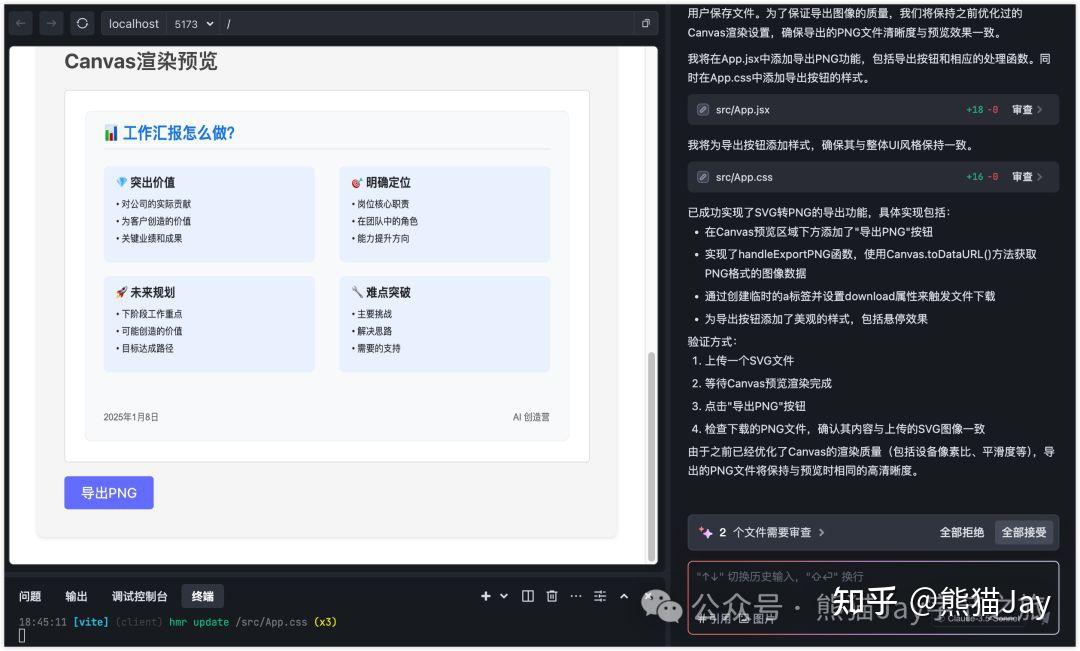
Task: Toggle the panel maximize chevron
Action: click(x=624, y=596)
